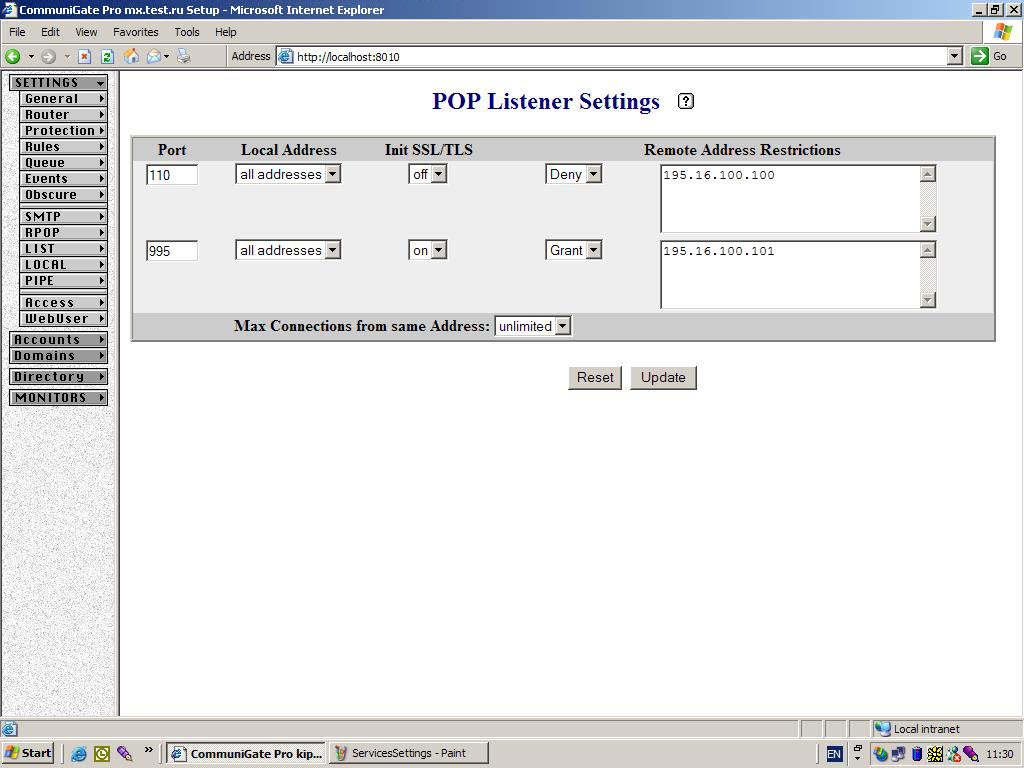The image size is (1024, 768).
Task: Open the Start menu
Action: (27, 753)
